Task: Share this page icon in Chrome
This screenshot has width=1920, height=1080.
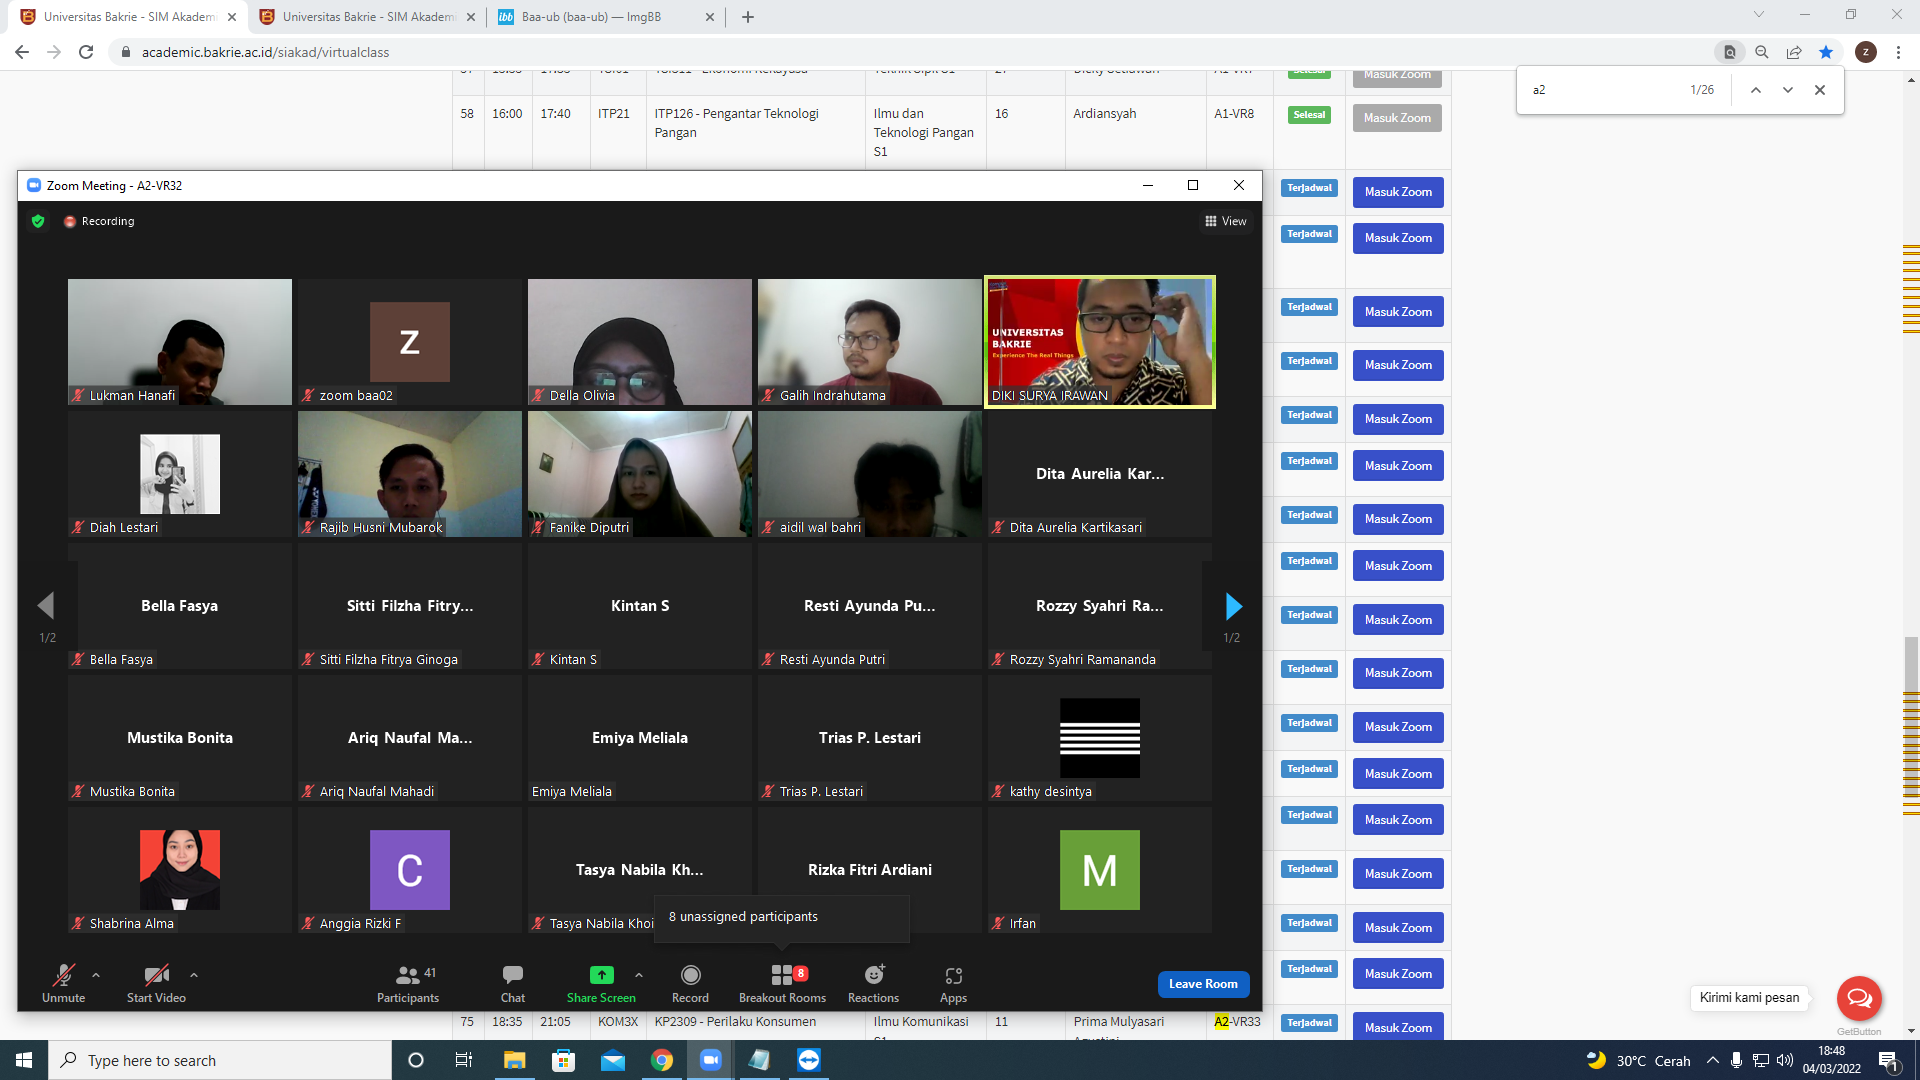Action: point(1794,52)
